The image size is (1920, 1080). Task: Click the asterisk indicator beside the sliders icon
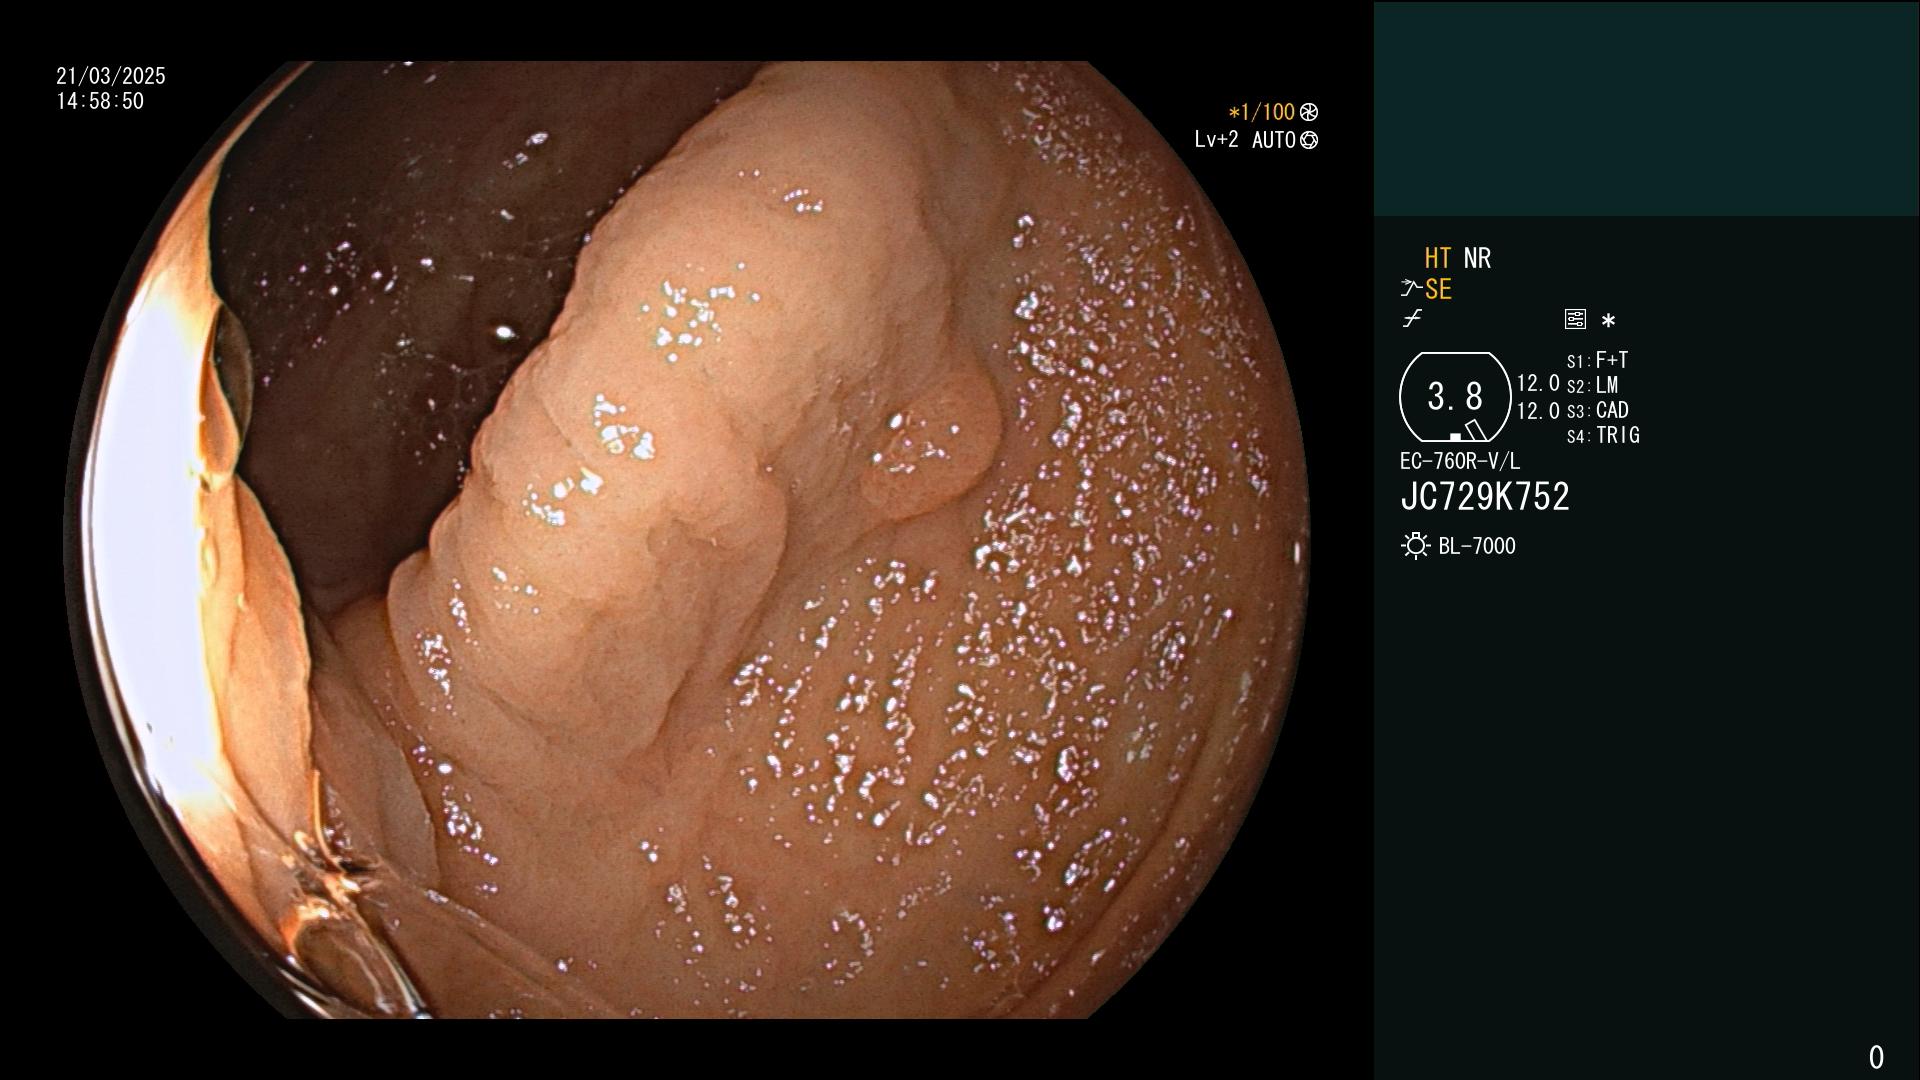coord(1608,321)
